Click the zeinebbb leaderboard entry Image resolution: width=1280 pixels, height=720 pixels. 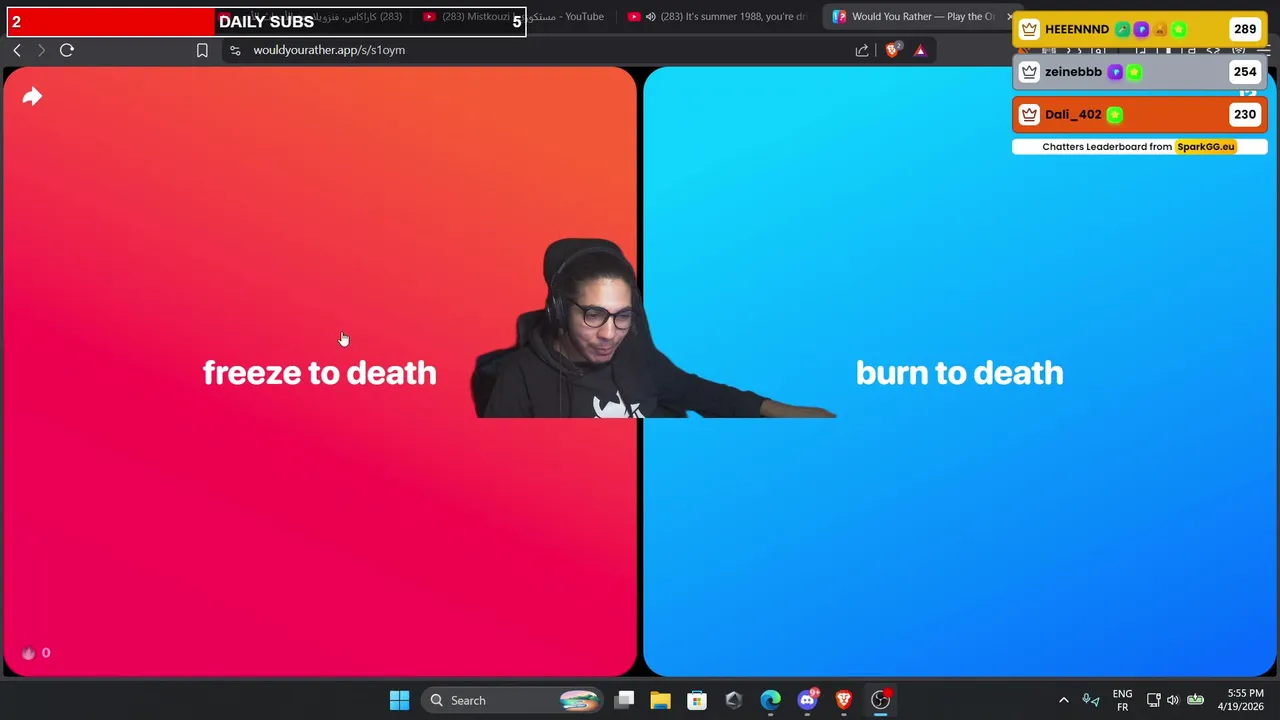coord(1139,72)
